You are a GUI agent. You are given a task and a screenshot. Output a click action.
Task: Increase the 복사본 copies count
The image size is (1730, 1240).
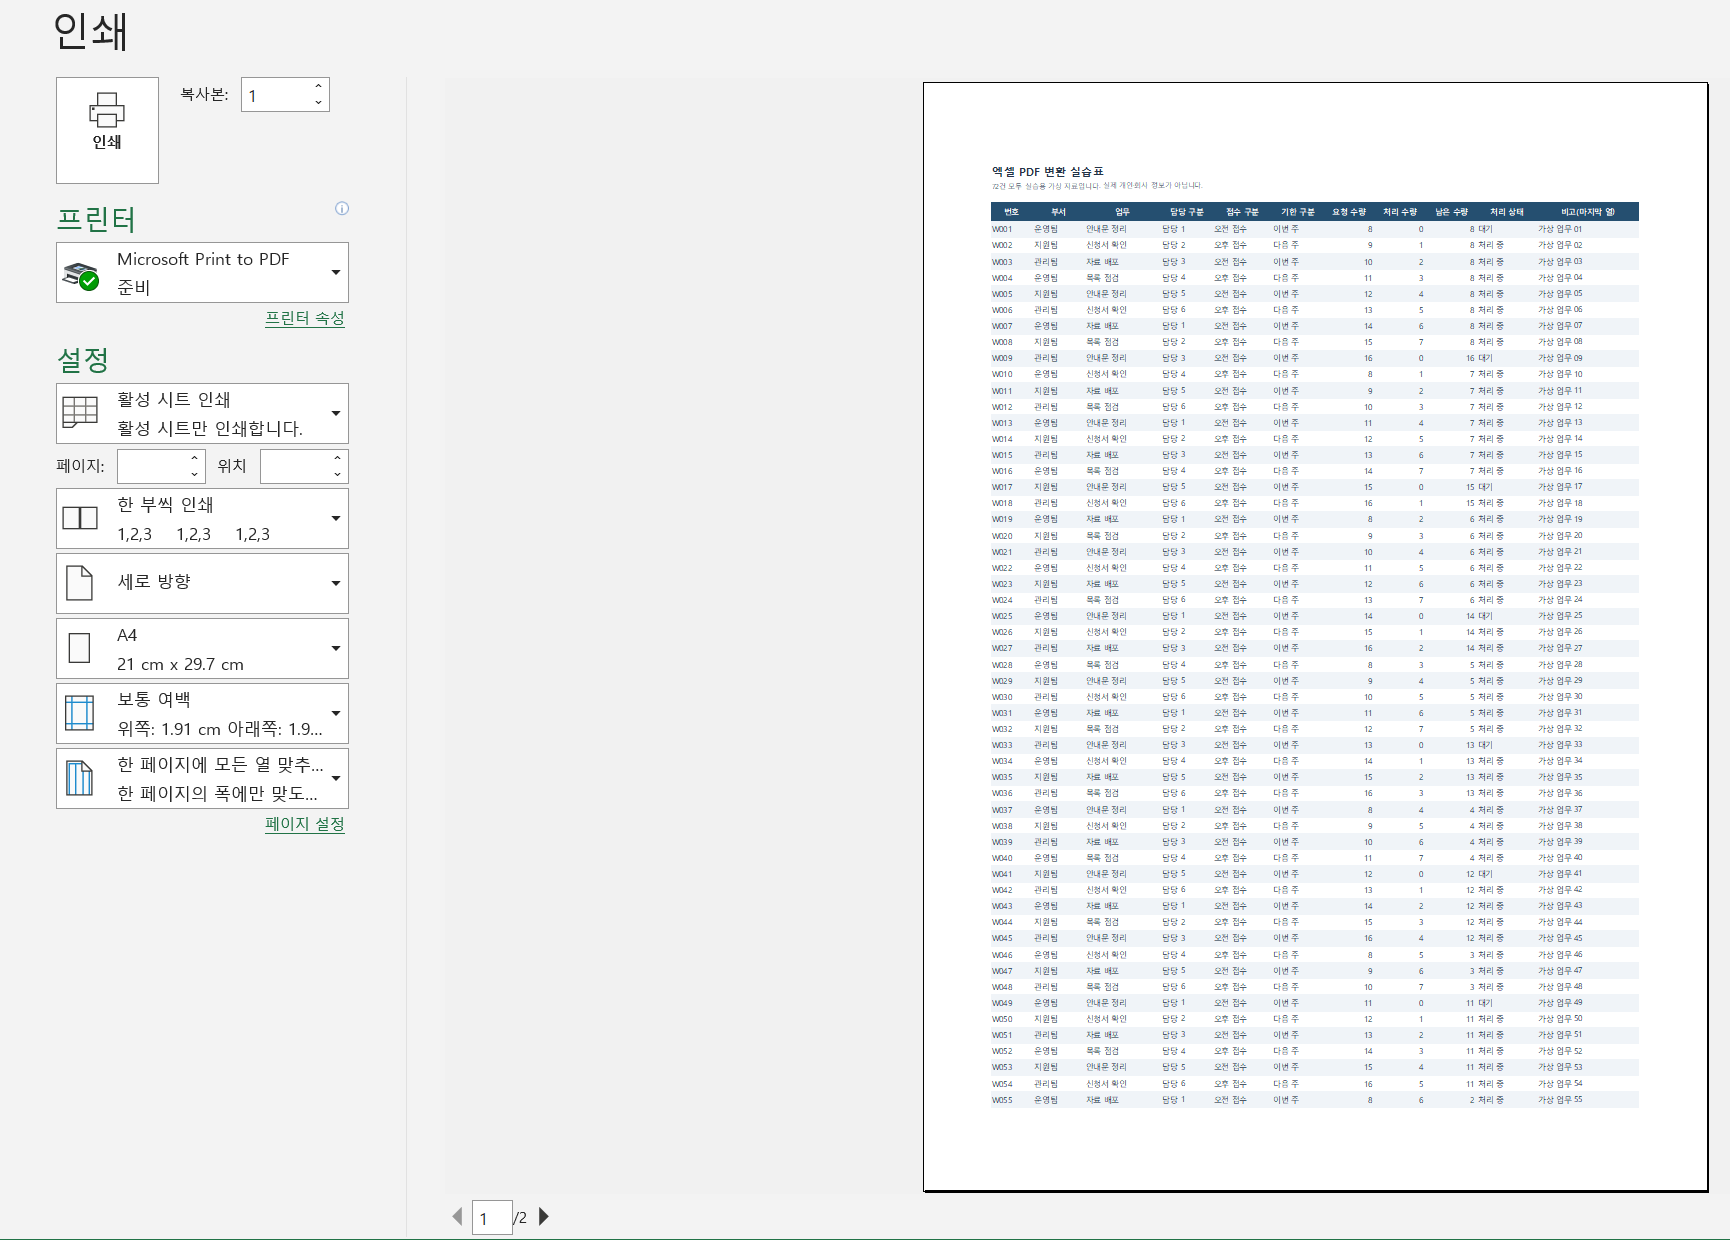[x=318, y=86]
